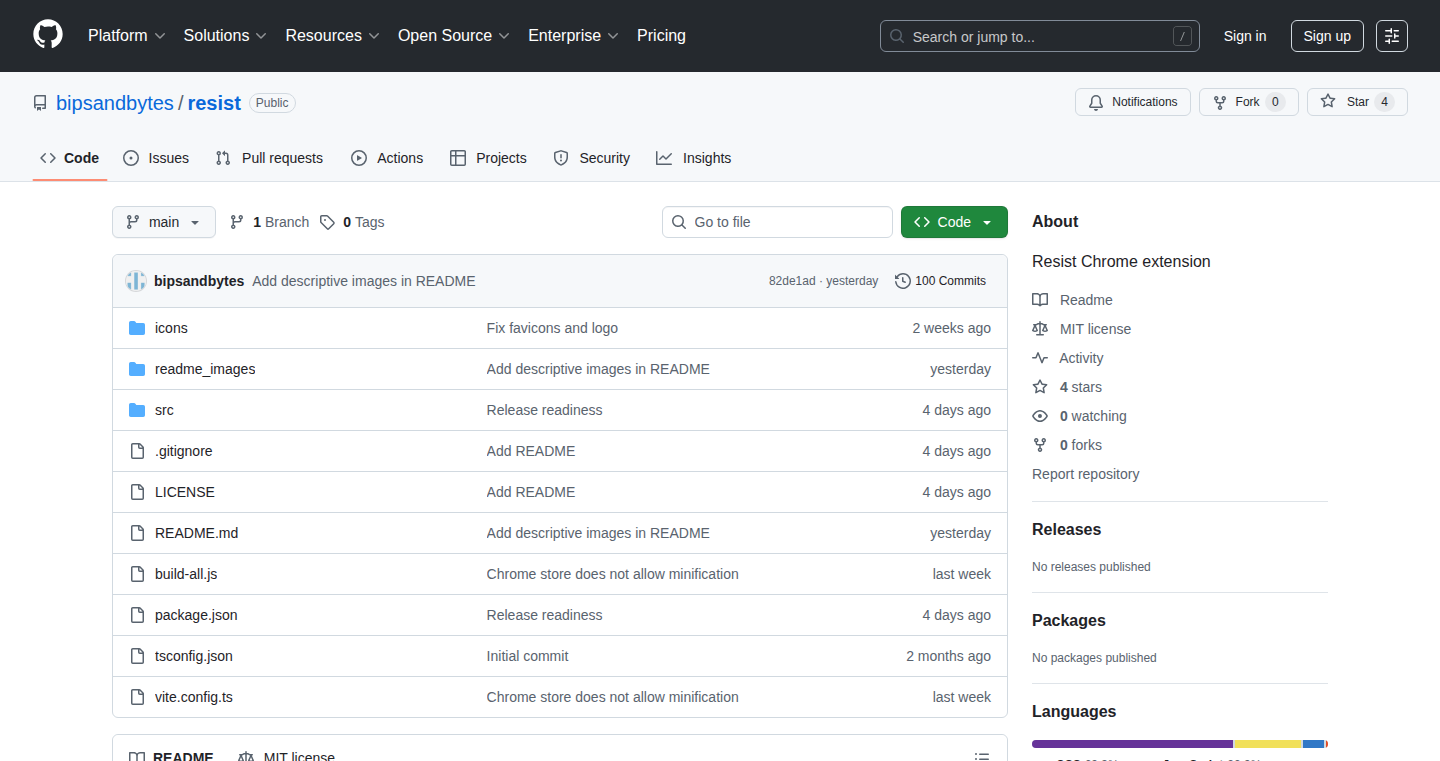Open the README tab below file list
The width and height of the screenshot is (1440, 761).
click(x=171, y=757)
